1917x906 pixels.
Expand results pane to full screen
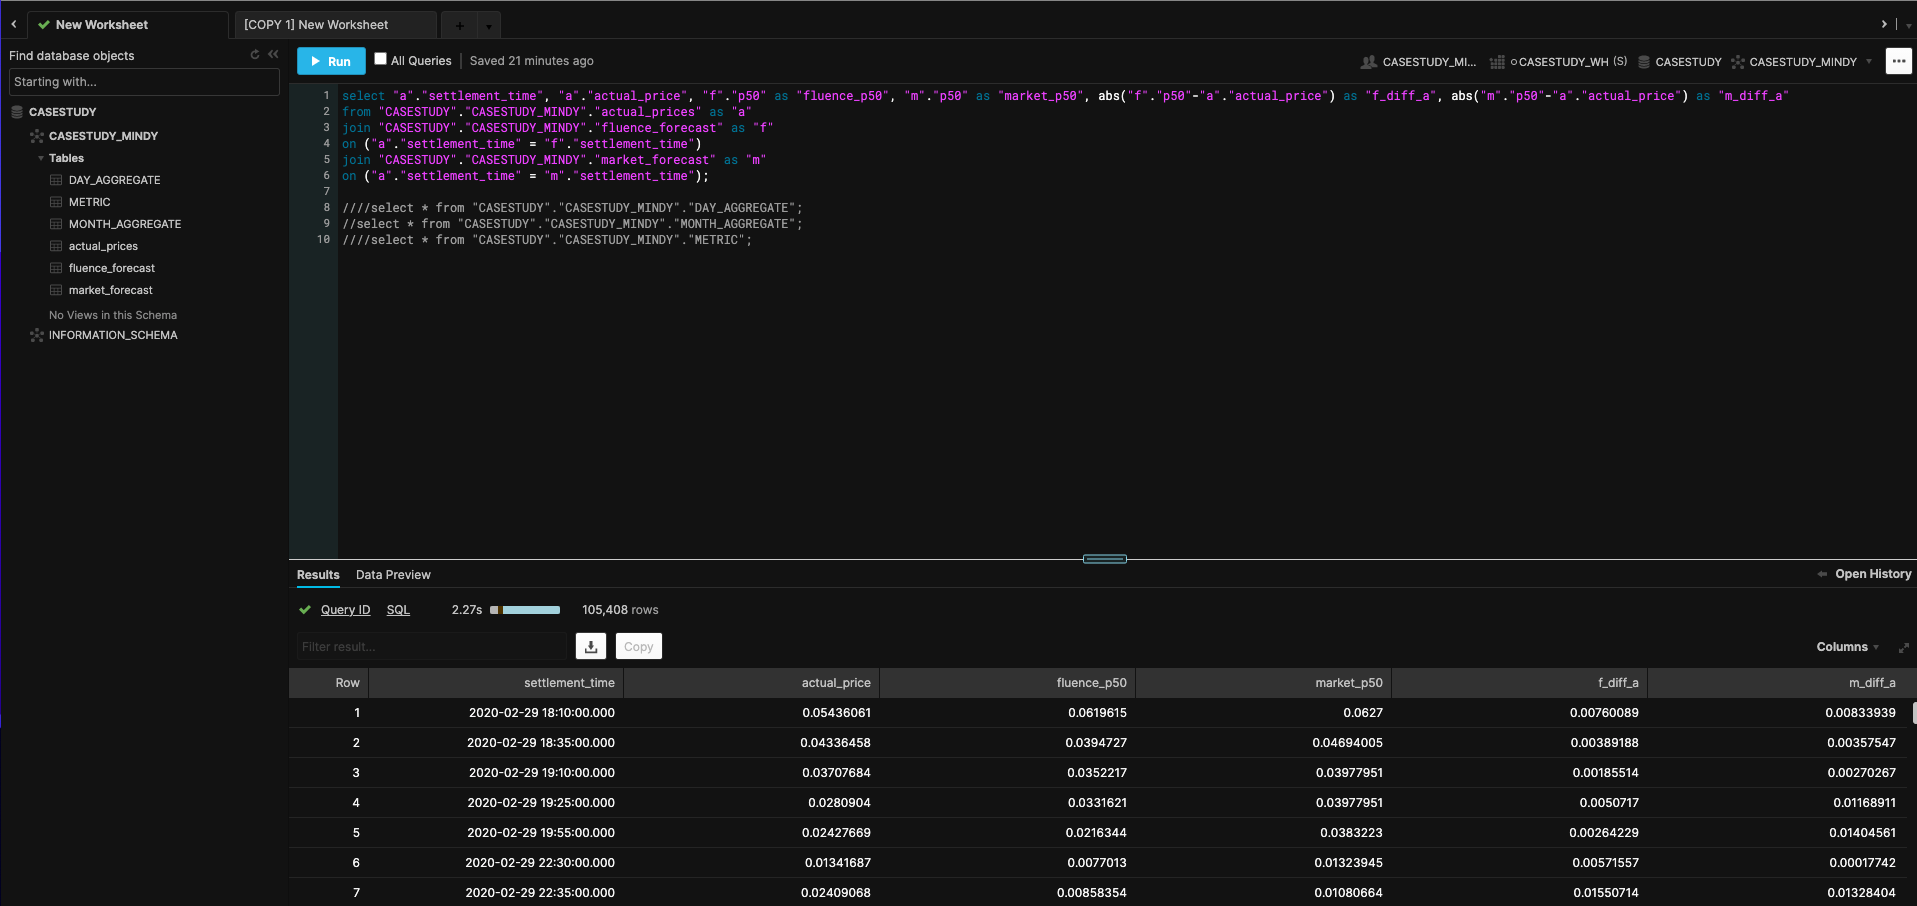(x=1904, y=647)
